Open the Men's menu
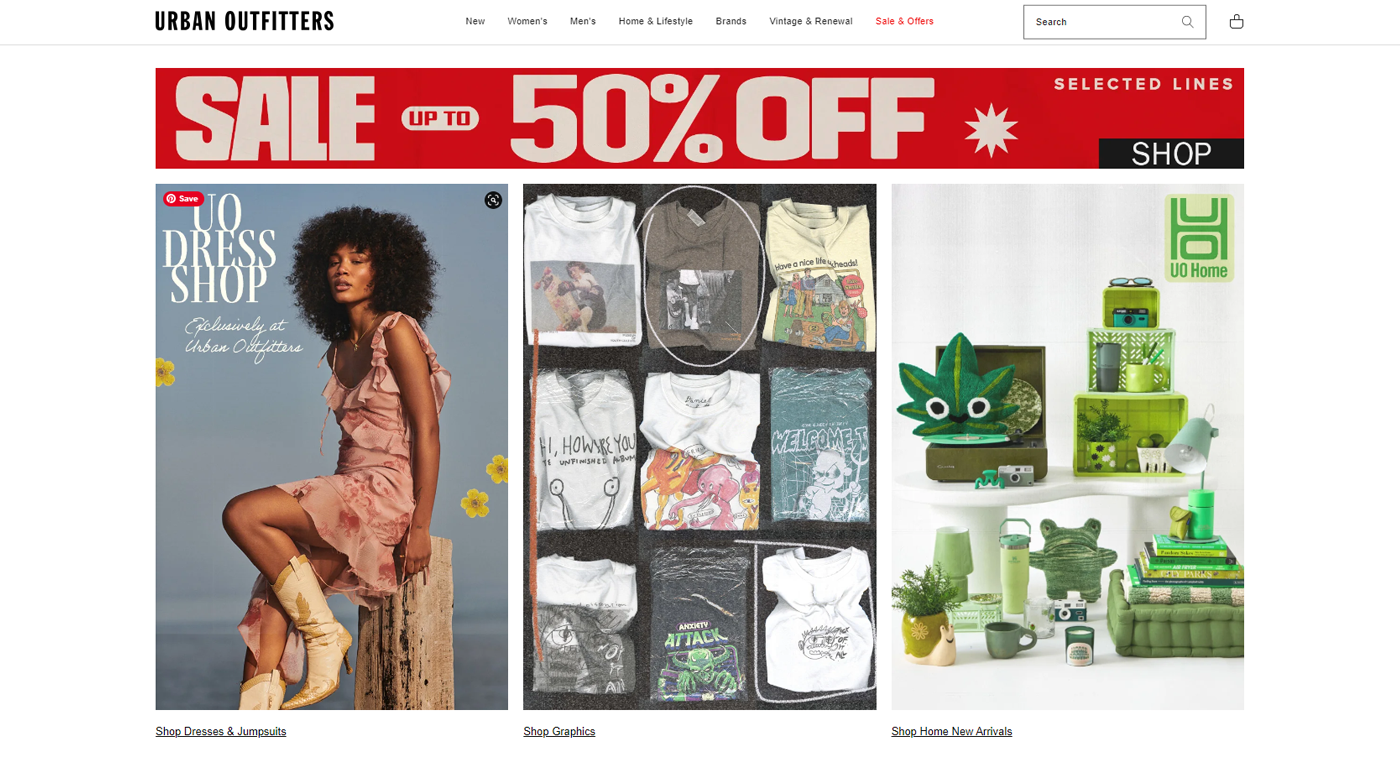 [x=583, y=21]
